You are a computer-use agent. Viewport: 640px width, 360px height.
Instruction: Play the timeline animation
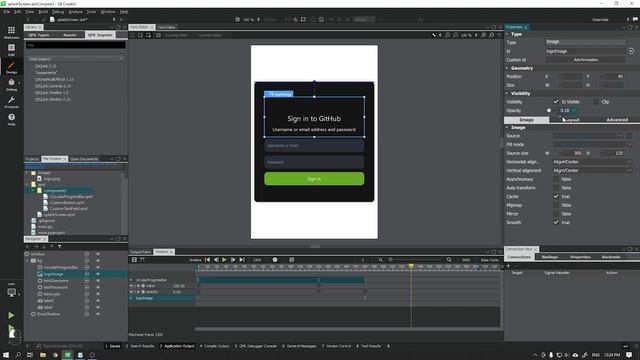click(x=224, y=260)
